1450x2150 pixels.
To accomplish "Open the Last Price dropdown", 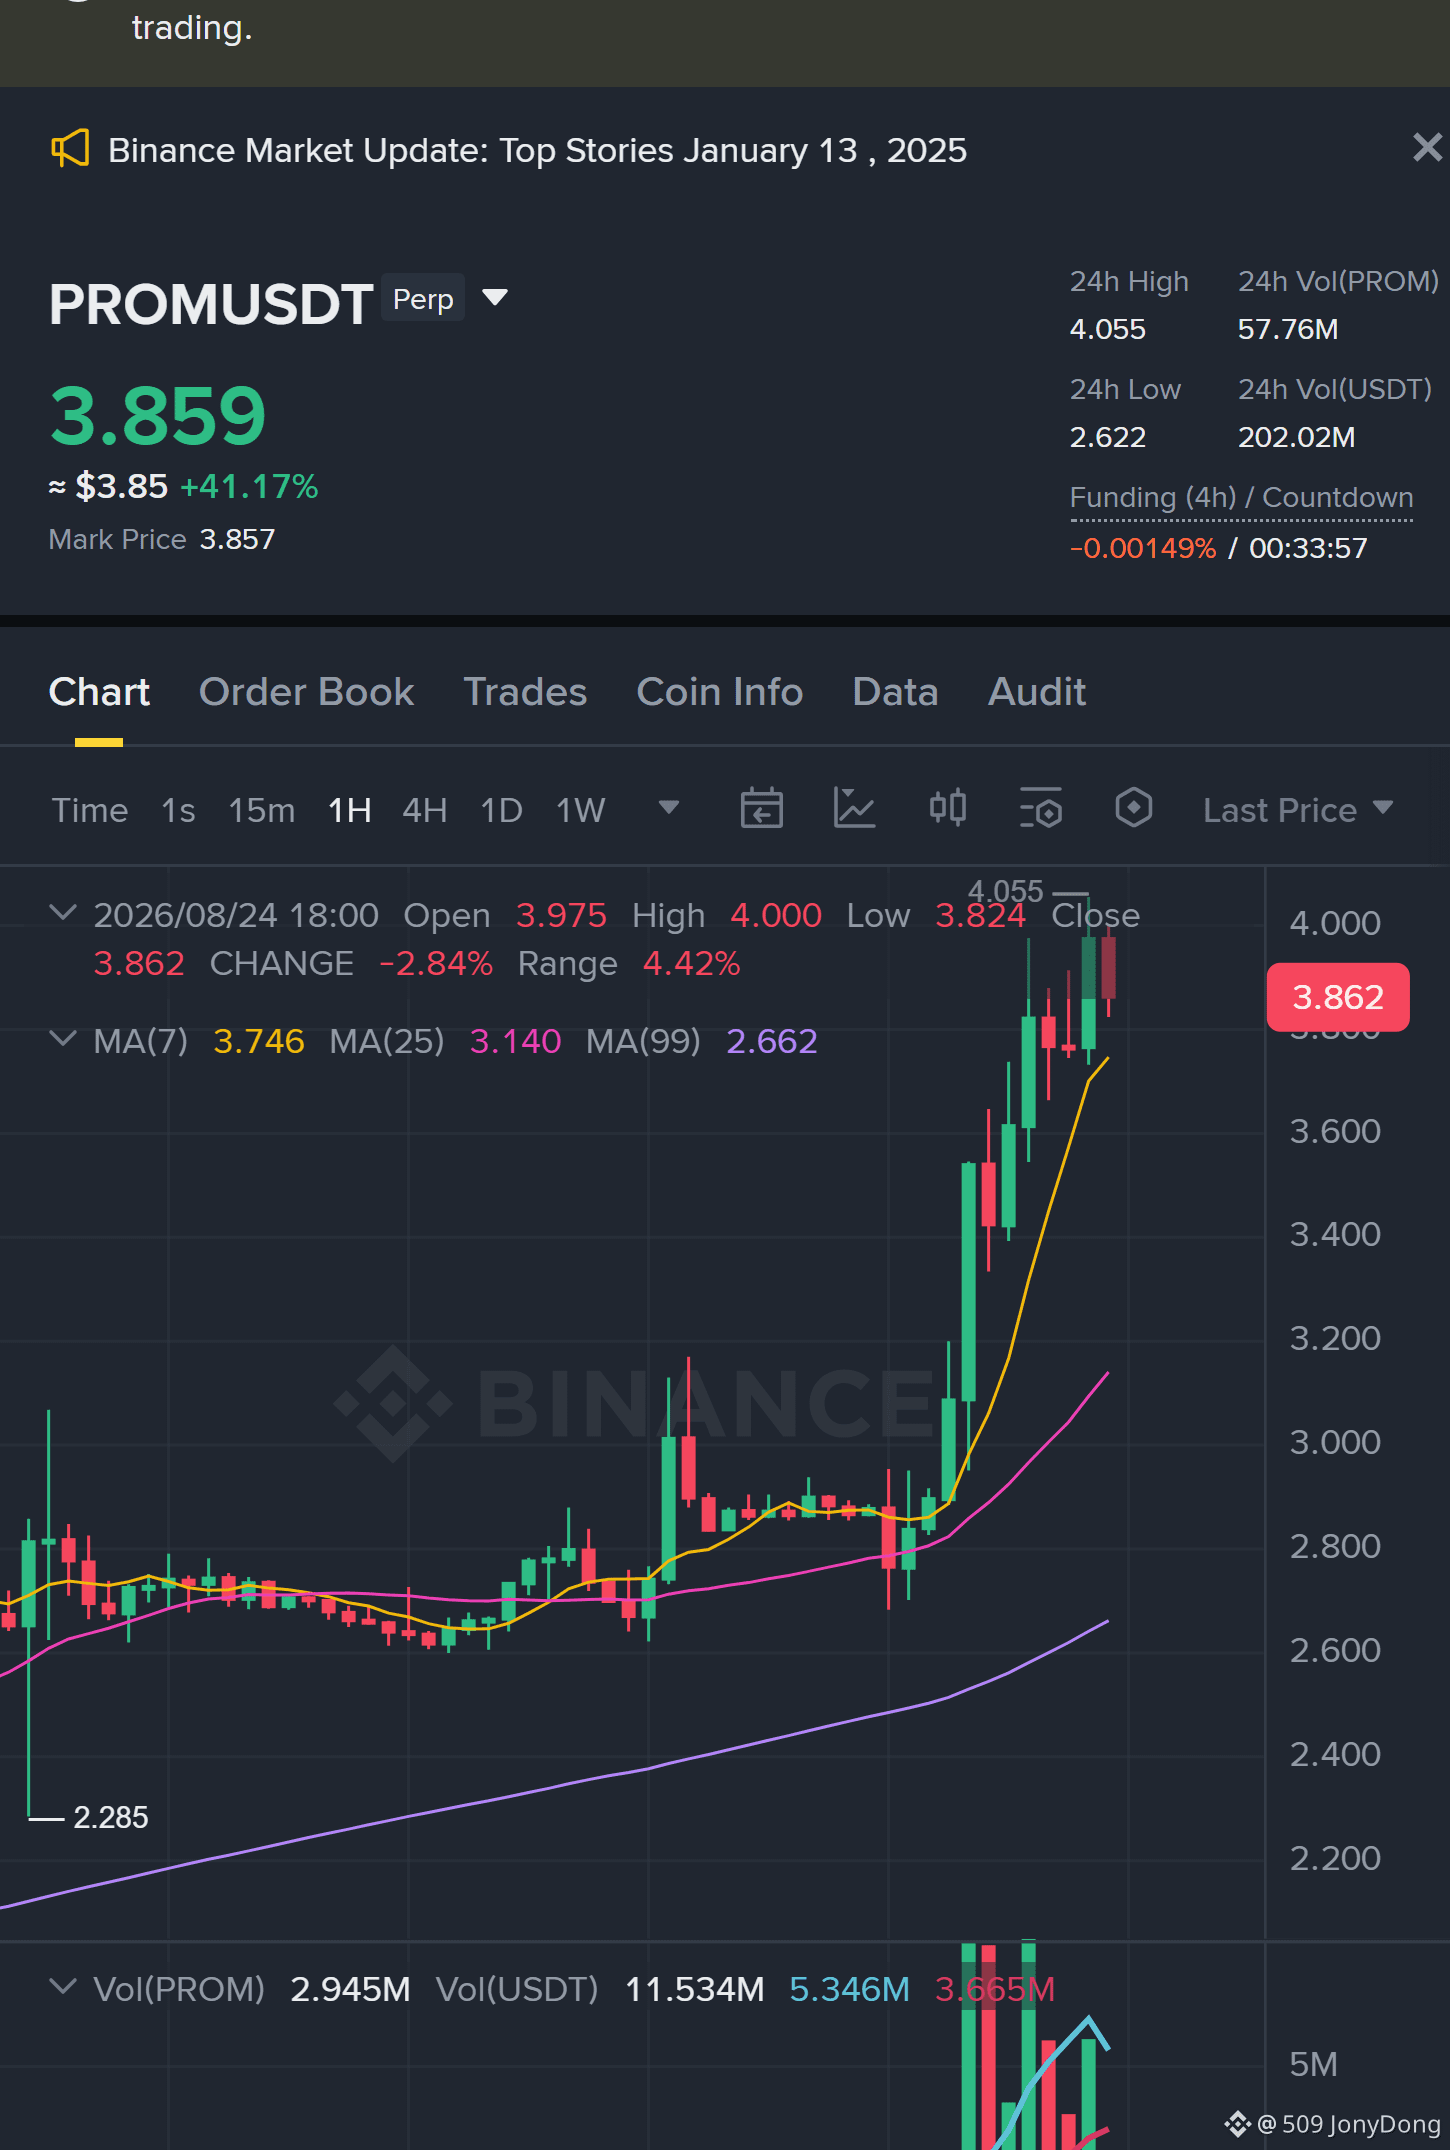I will tap(1298, 810).
